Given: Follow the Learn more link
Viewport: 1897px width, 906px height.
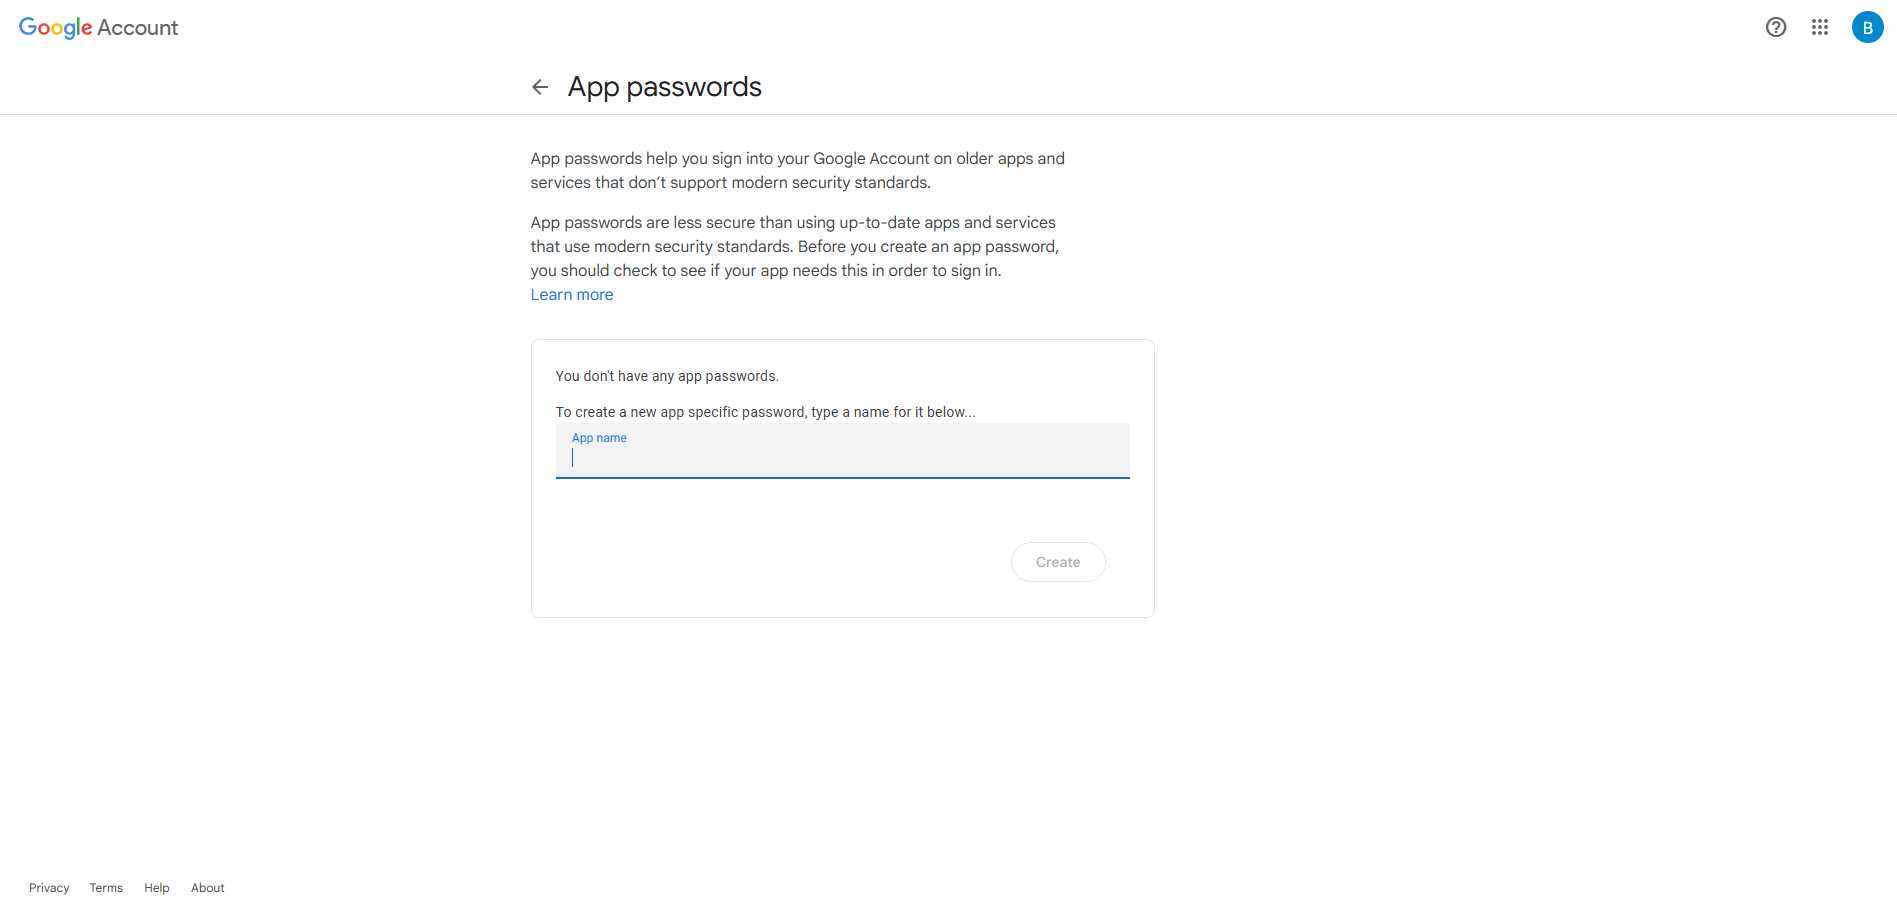Looking at the screenshot, I should coord(571,295).
